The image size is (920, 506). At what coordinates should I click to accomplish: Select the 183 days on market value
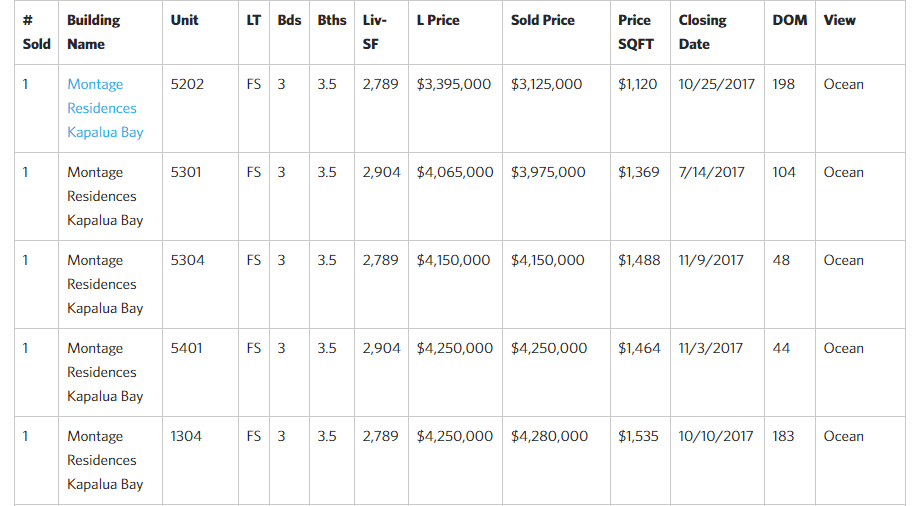[783, 437]
